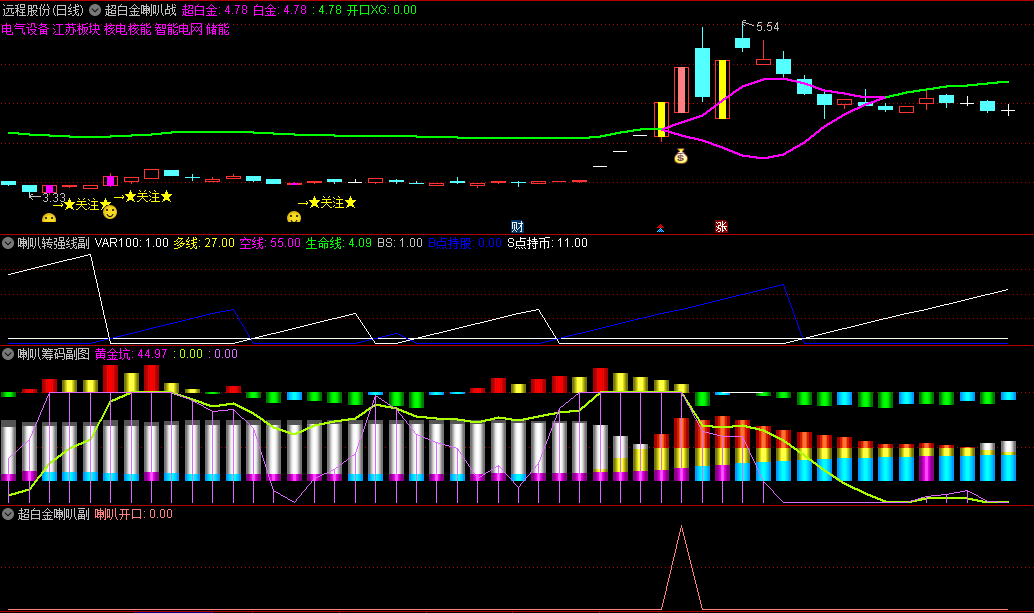Click the B点持股: 0.00 value
This screenshot has width=1034, height=613.
(465, 243)
